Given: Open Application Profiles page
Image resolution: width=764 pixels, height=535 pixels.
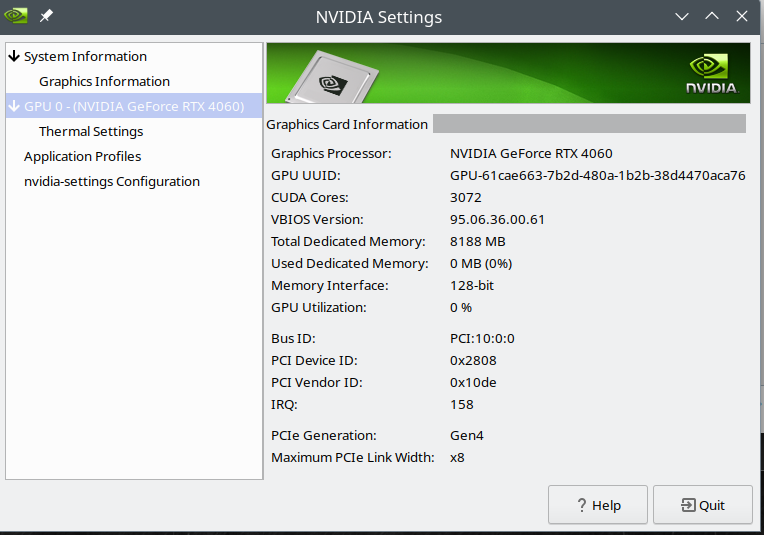Looking at the screenshot, I should (x=82, y=156).
